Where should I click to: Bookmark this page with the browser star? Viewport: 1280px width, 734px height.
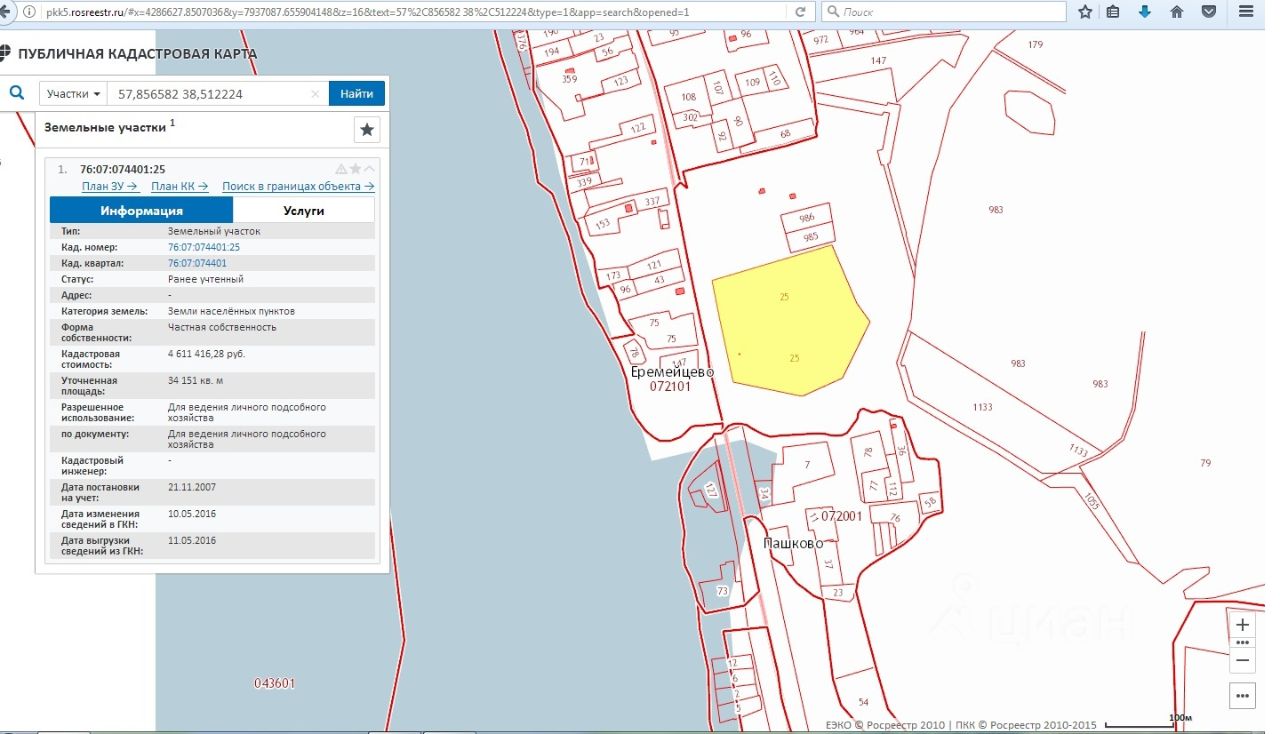(x=1085, y=12)
